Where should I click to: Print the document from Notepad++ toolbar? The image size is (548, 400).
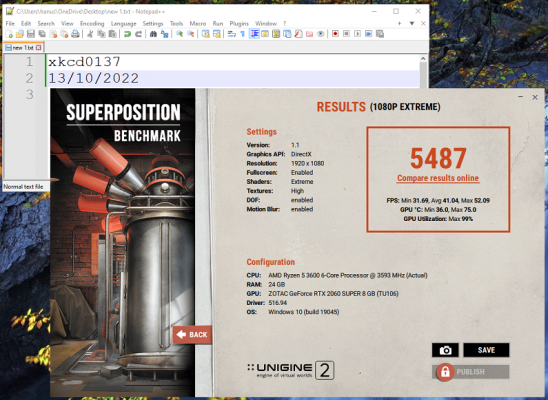75,34
